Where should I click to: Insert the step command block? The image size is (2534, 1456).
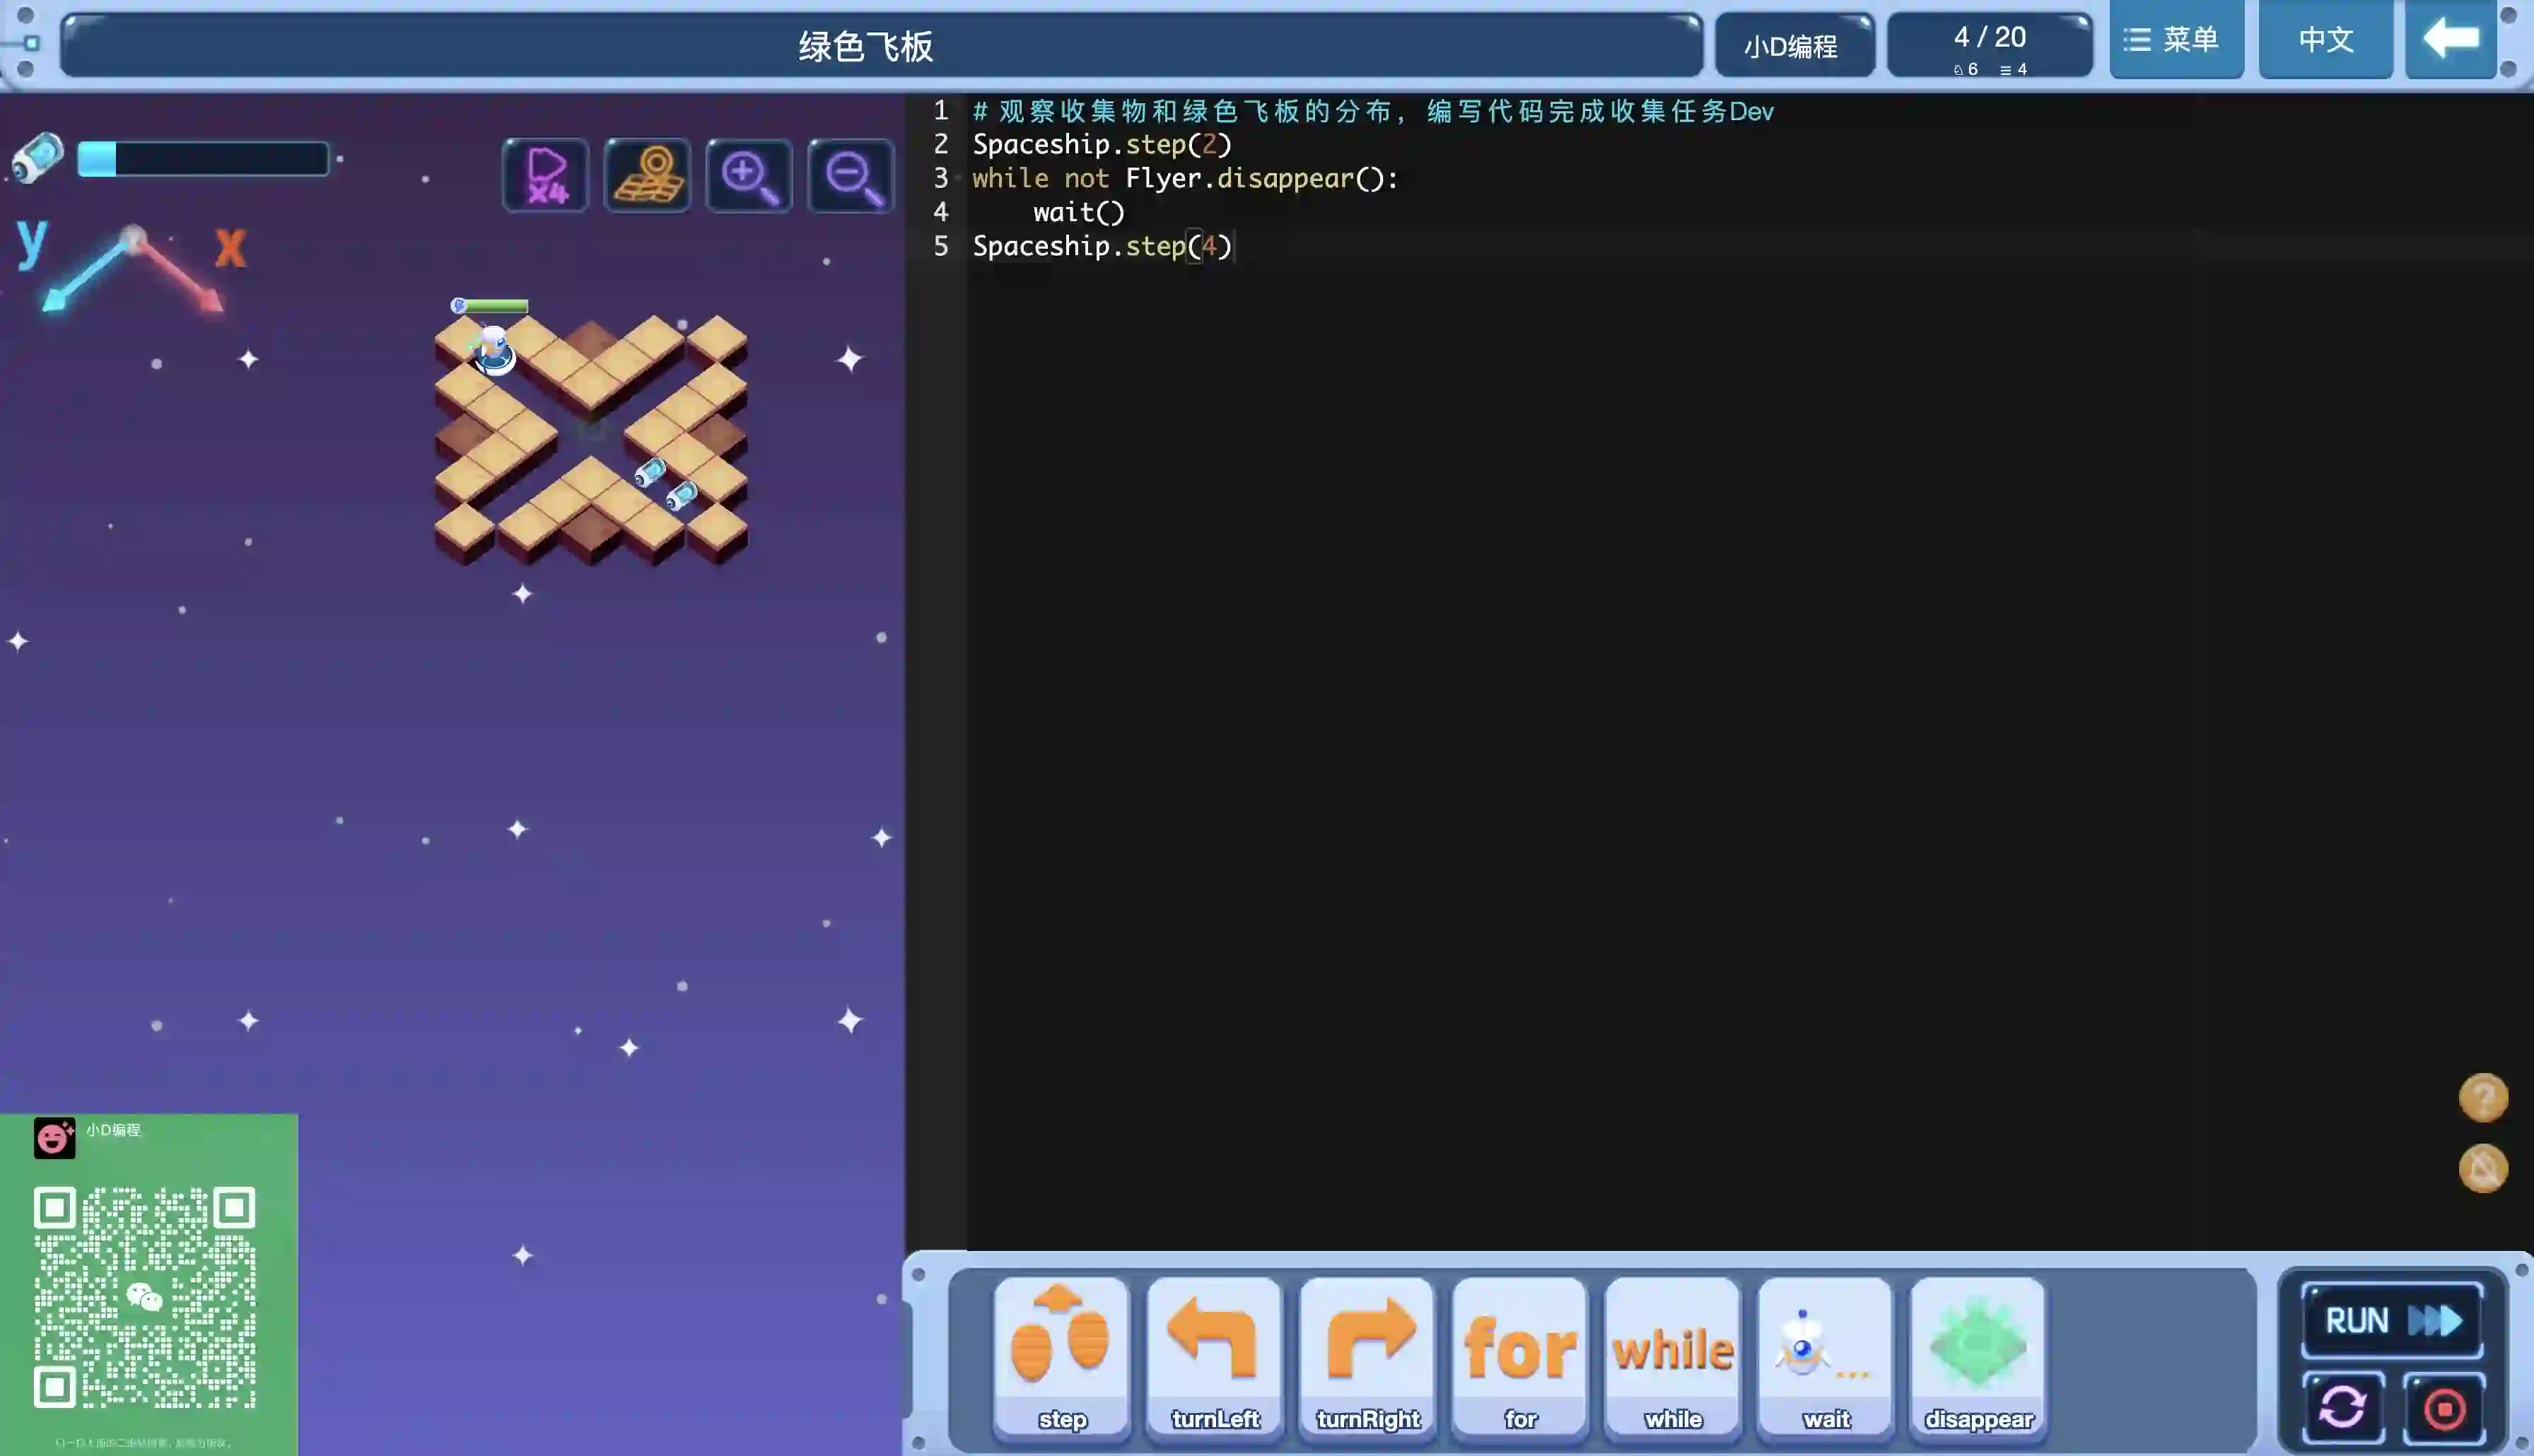point(1061,1356)
